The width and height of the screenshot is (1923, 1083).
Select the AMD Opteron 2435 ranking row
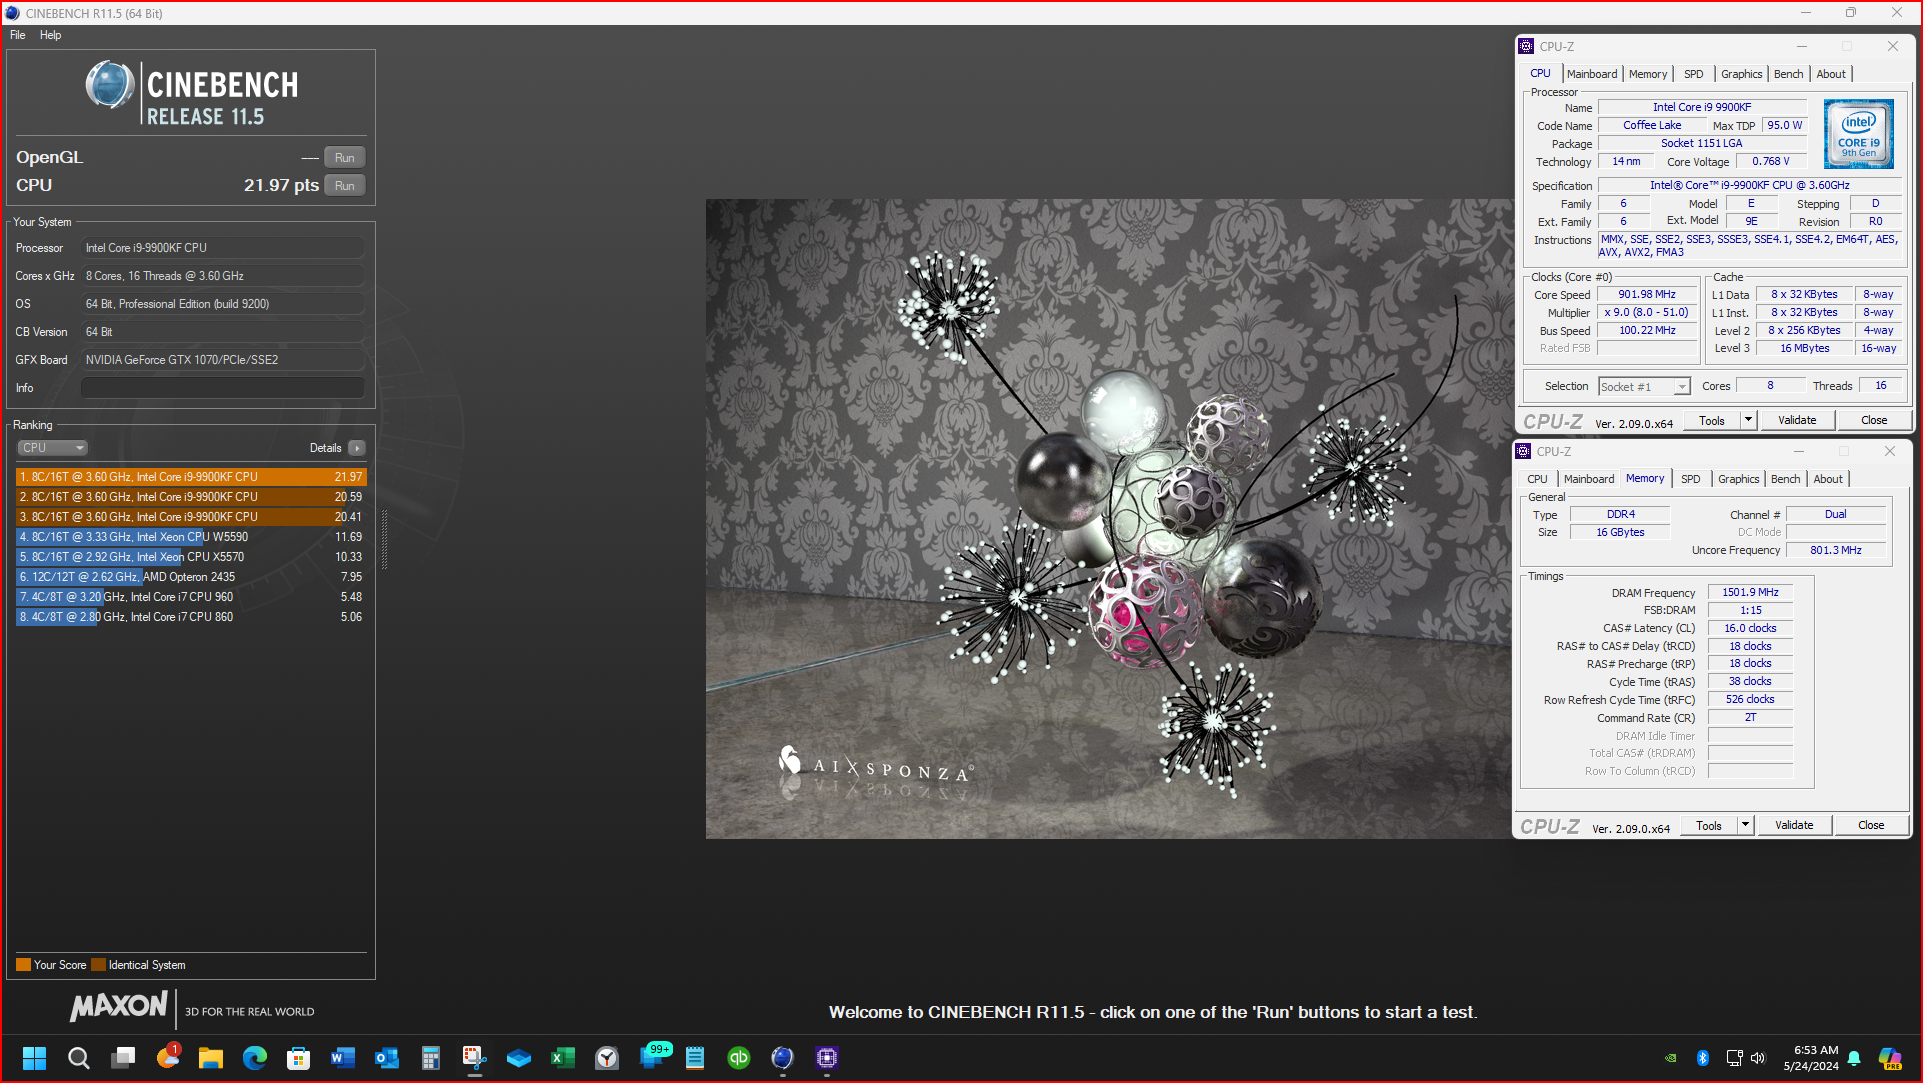(x=191, y=577)
